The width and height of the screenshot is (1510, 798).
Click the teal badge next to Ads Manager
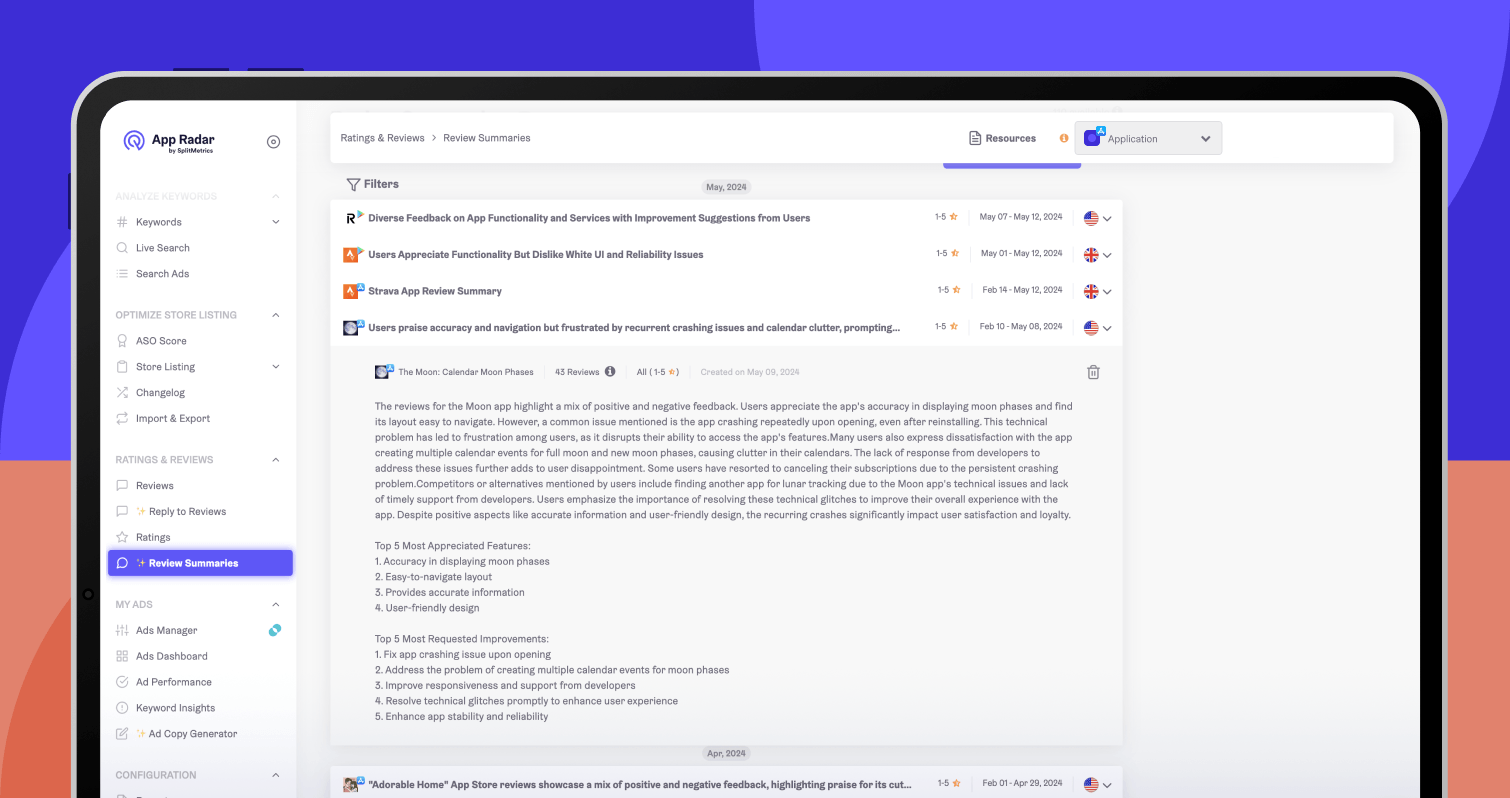(x=275, y=630)
